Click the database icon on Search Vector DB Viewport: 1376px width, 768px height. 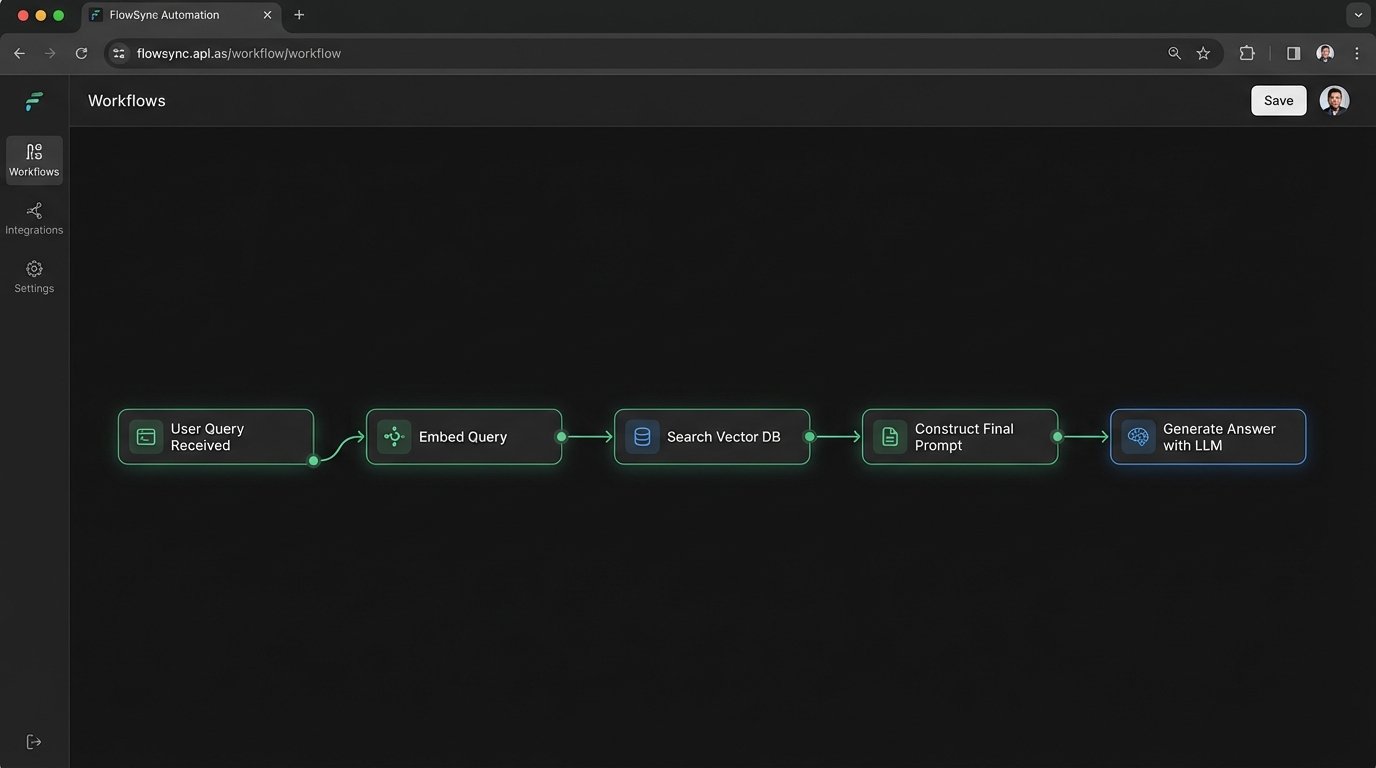point(642,437)
